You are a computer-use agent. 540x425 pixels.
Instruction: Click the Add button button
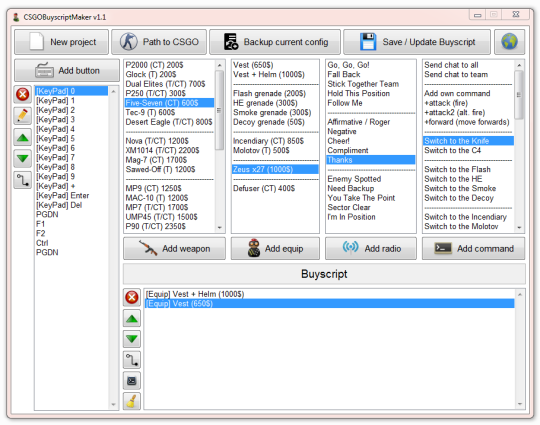coord(67,70)
